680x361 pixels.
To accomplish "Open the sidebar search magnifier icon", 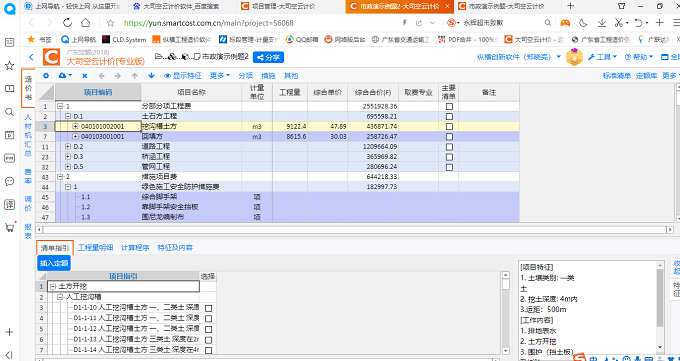I will point(9,112).
